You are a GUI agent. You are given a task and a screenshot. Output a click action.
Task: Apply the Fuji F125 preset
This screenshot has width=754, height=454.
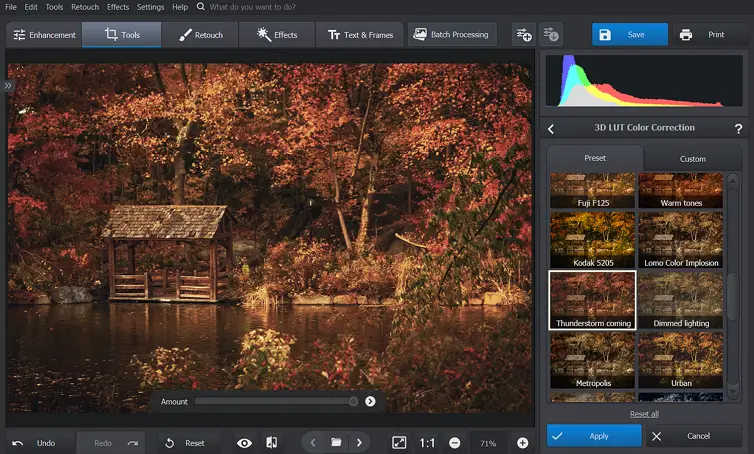click(x=592, y=190)
